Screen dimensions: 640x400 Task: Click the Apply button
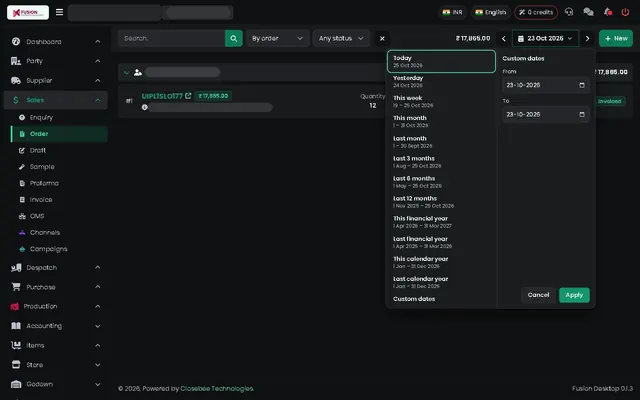574,295
